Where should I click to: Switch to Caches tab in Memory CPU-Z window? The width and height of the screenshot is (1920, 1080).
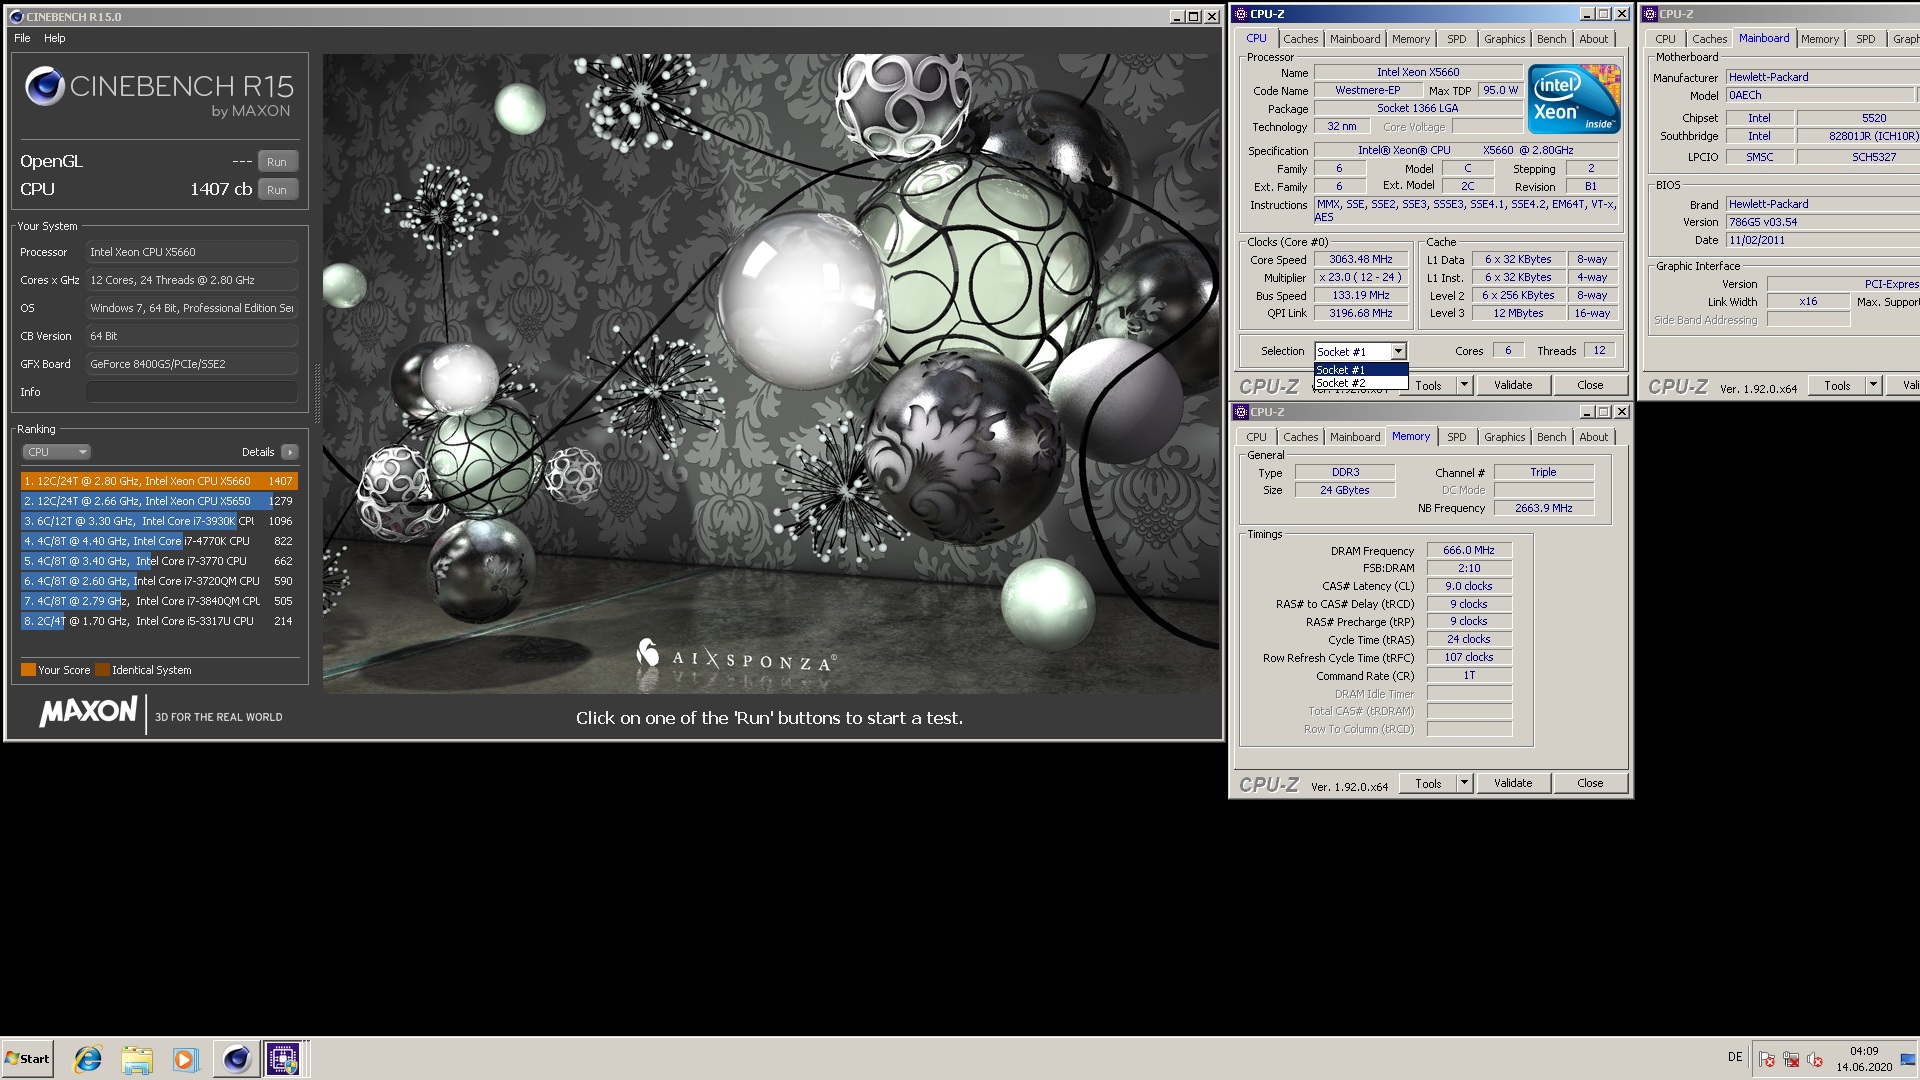click(1300, 437)
